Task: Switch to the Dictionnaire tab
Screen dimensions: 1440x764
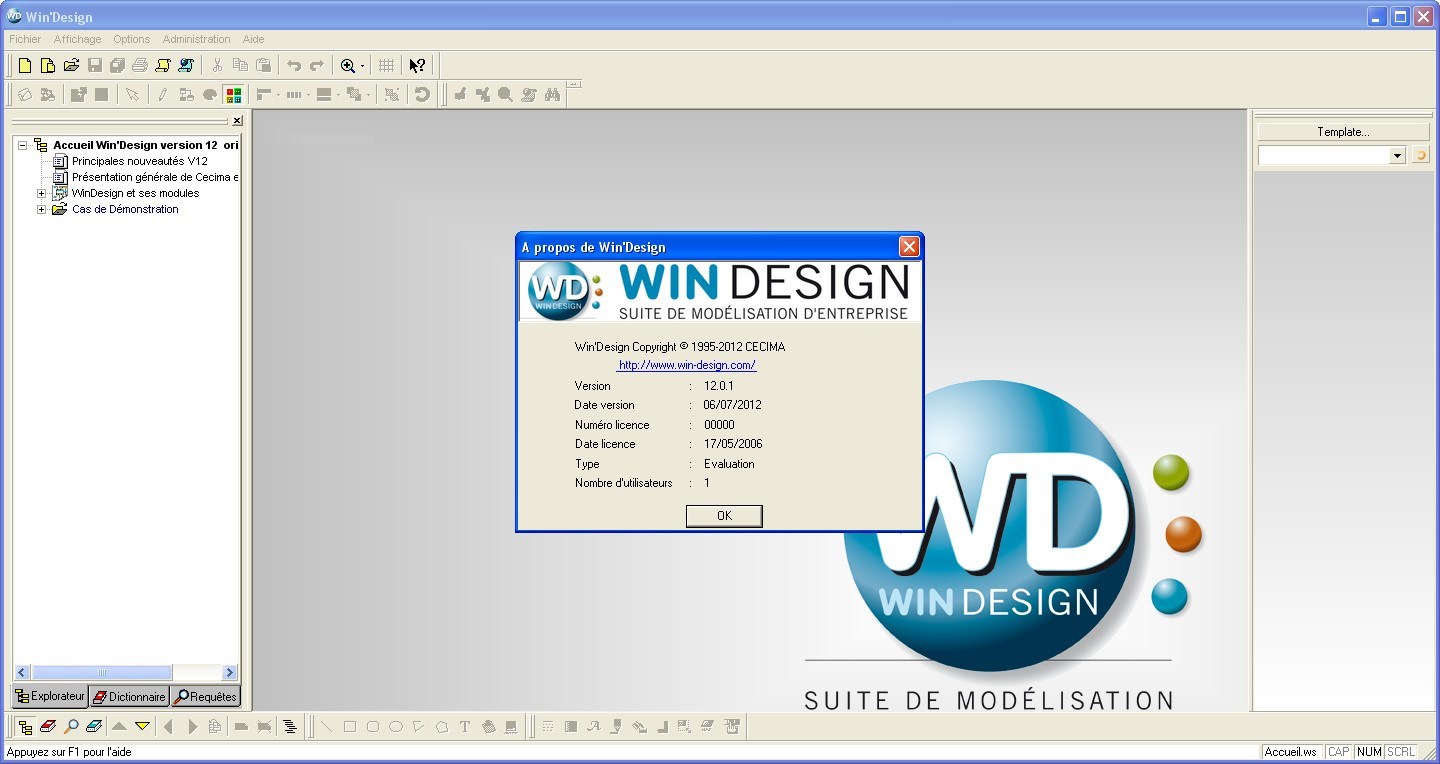Action: coord(129,696)
